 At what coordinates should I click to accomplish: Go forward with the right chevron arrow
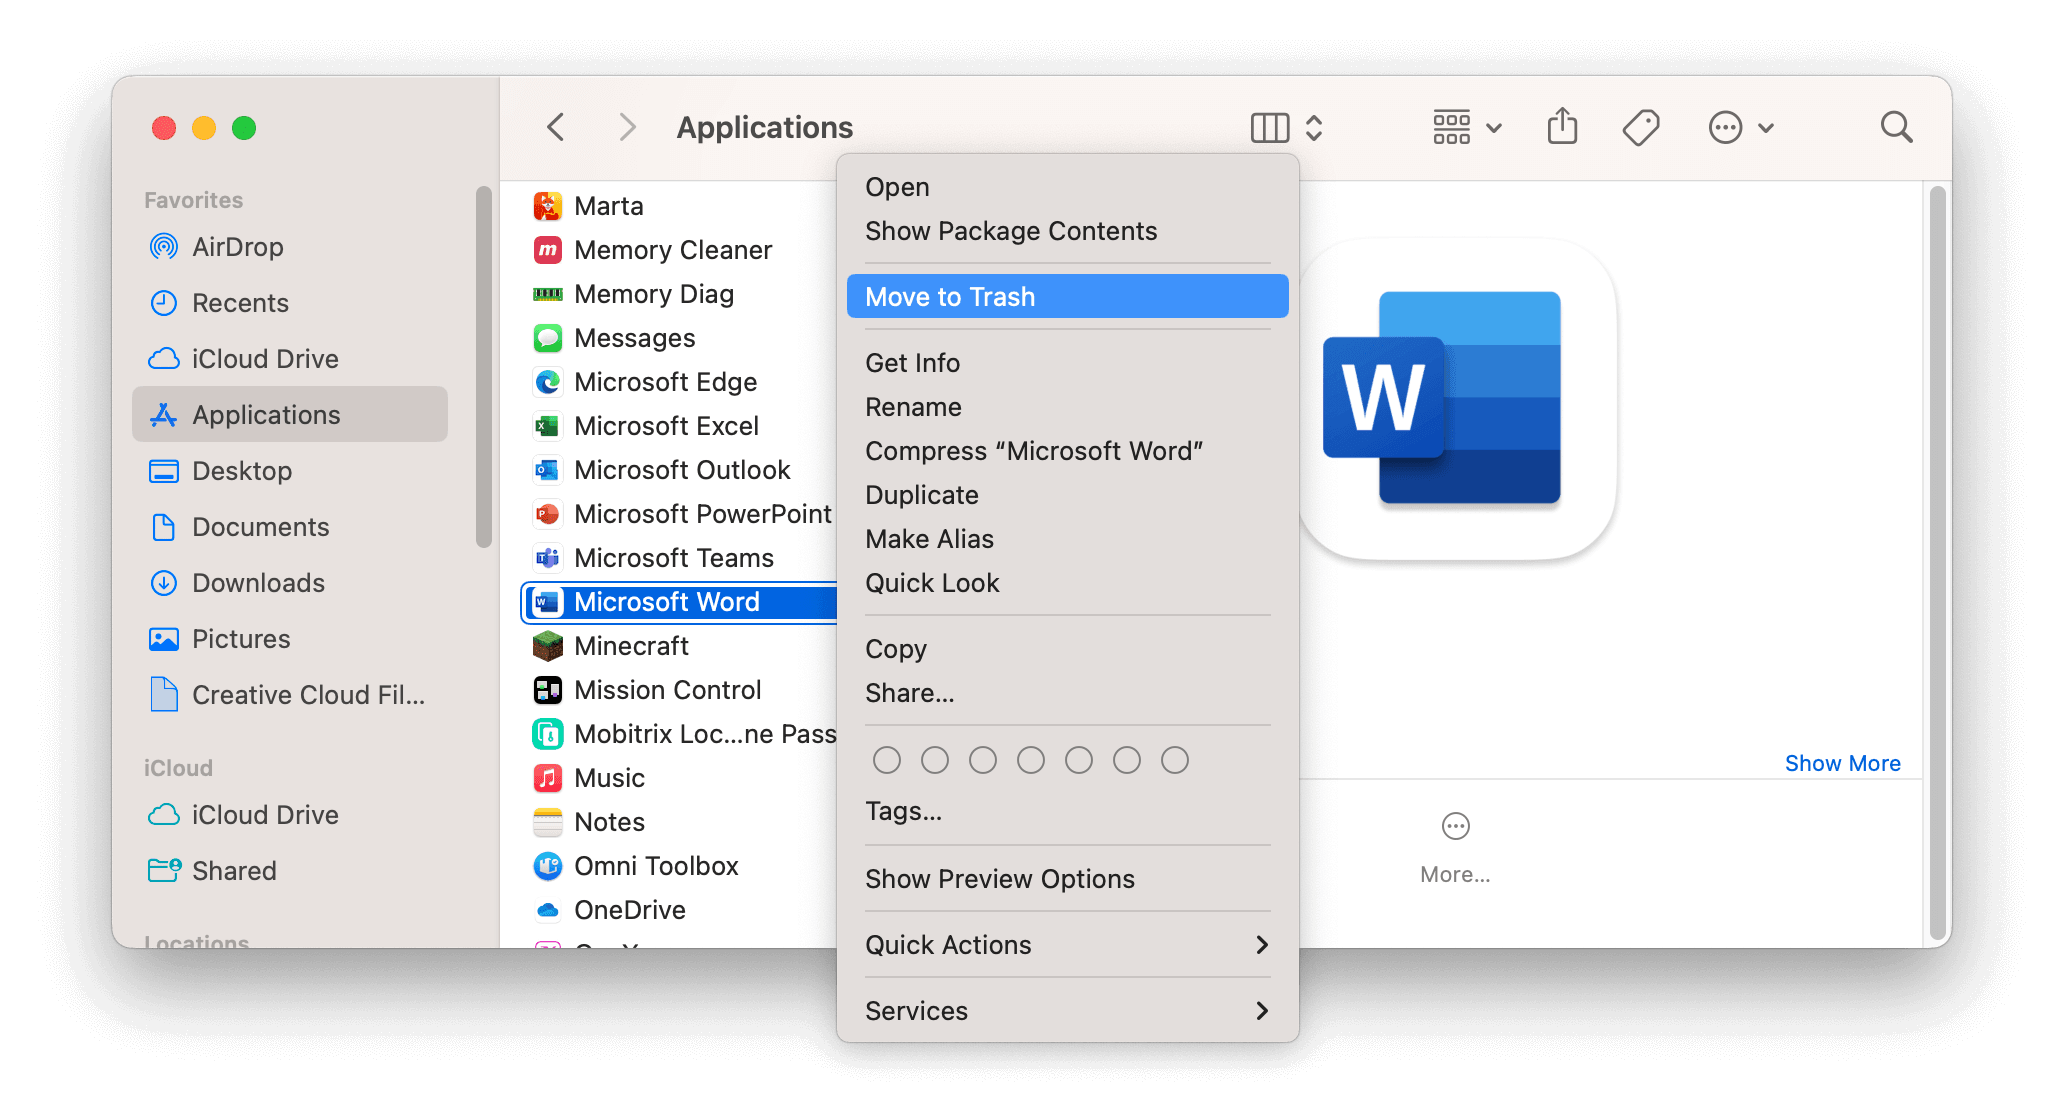627,128
